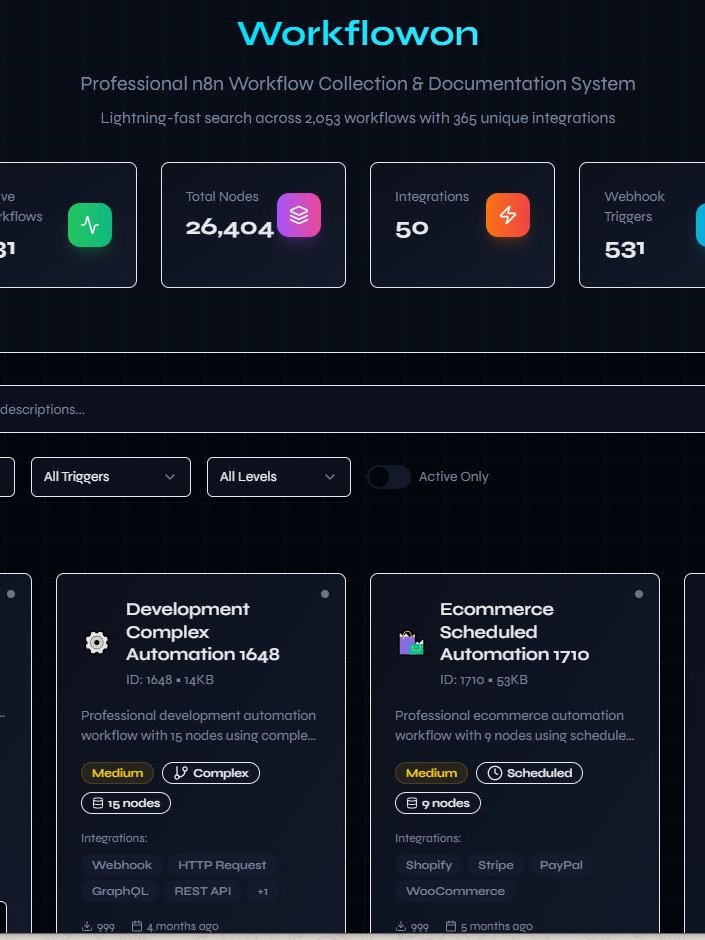Screen dimensions: 705x940
Task: Click Professional development automation description text
Action: (x=198, y=725)
